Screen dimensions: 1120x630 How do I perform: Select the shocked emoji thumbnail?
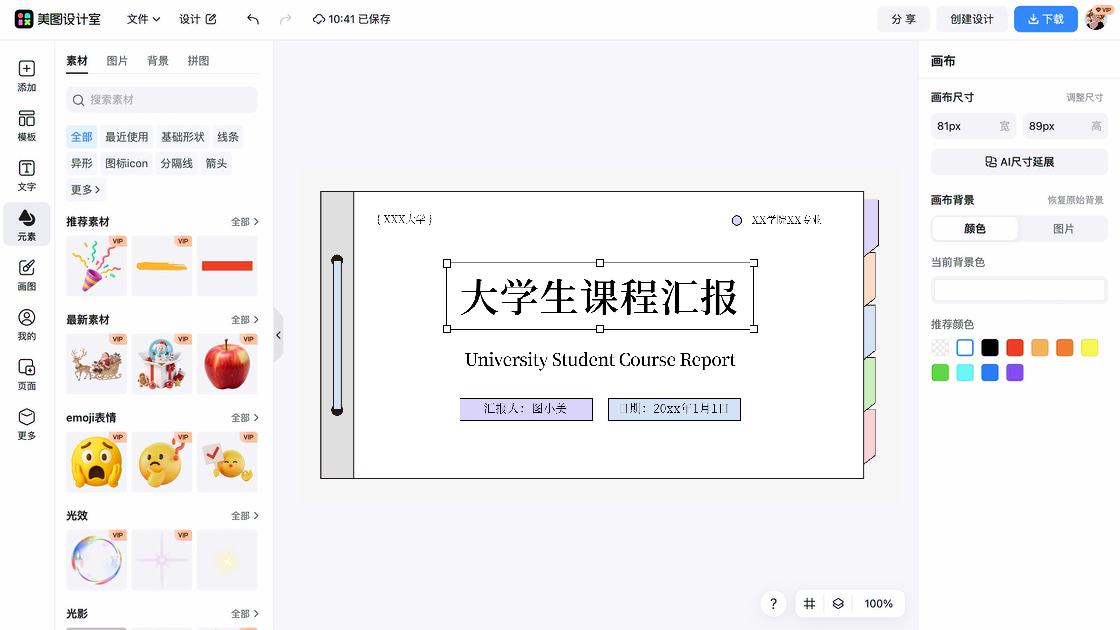coord(96,461)
